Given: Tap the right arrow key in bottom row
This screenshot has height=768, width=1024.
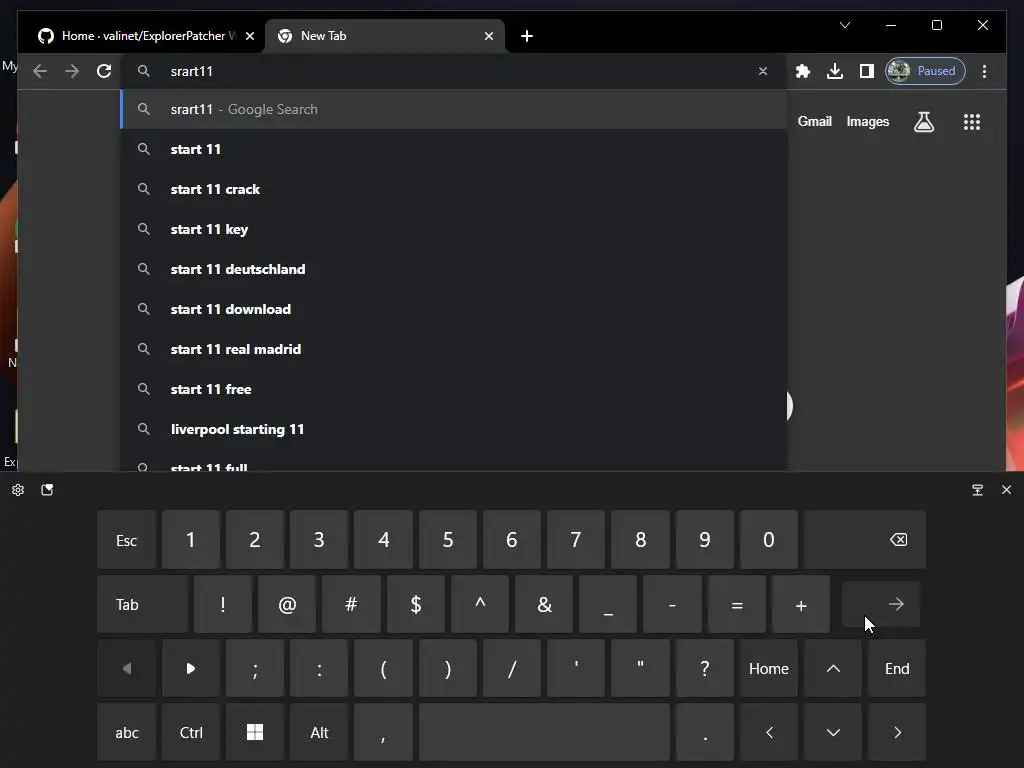Looking at the screenshot, I should (x=897, y=733).
